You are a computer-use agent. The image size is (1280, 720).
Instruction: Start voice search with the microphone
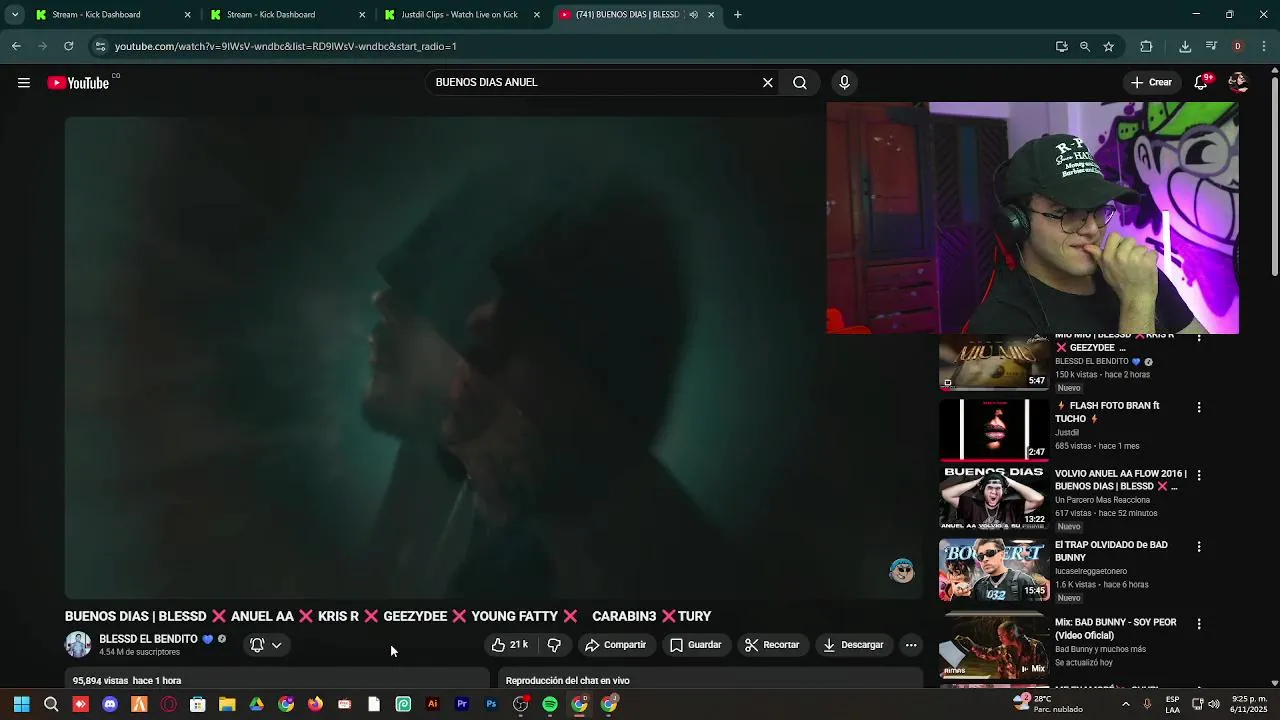pyautogui.click(x=844, y=83)
